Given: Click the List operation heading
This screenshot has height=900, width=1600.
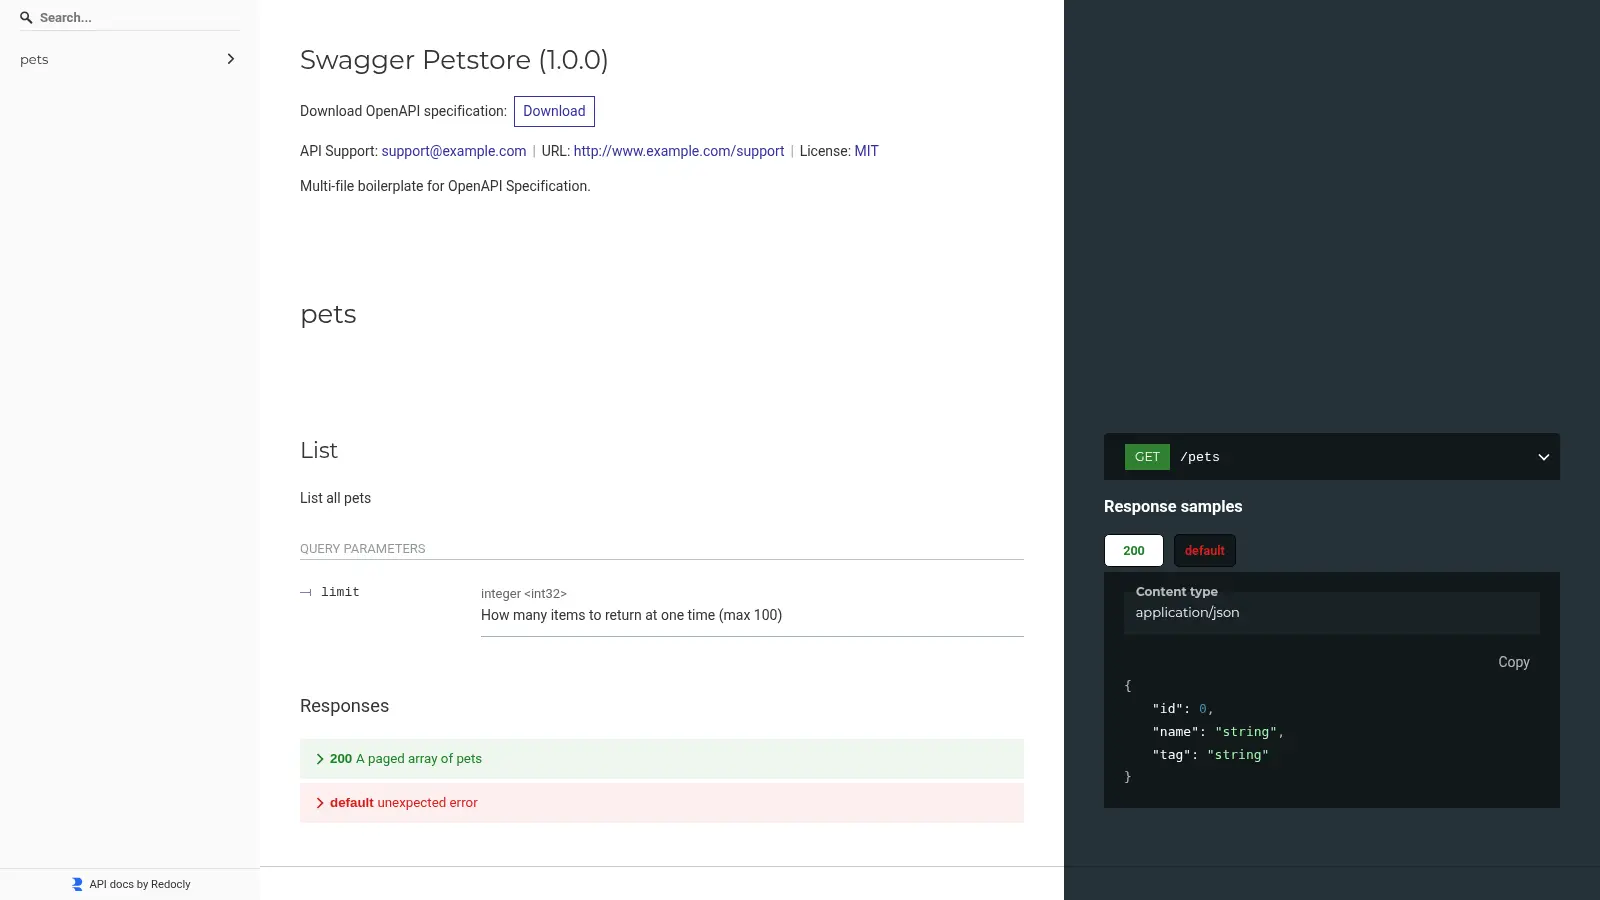Looking at the screenshot, I should 319,450.
